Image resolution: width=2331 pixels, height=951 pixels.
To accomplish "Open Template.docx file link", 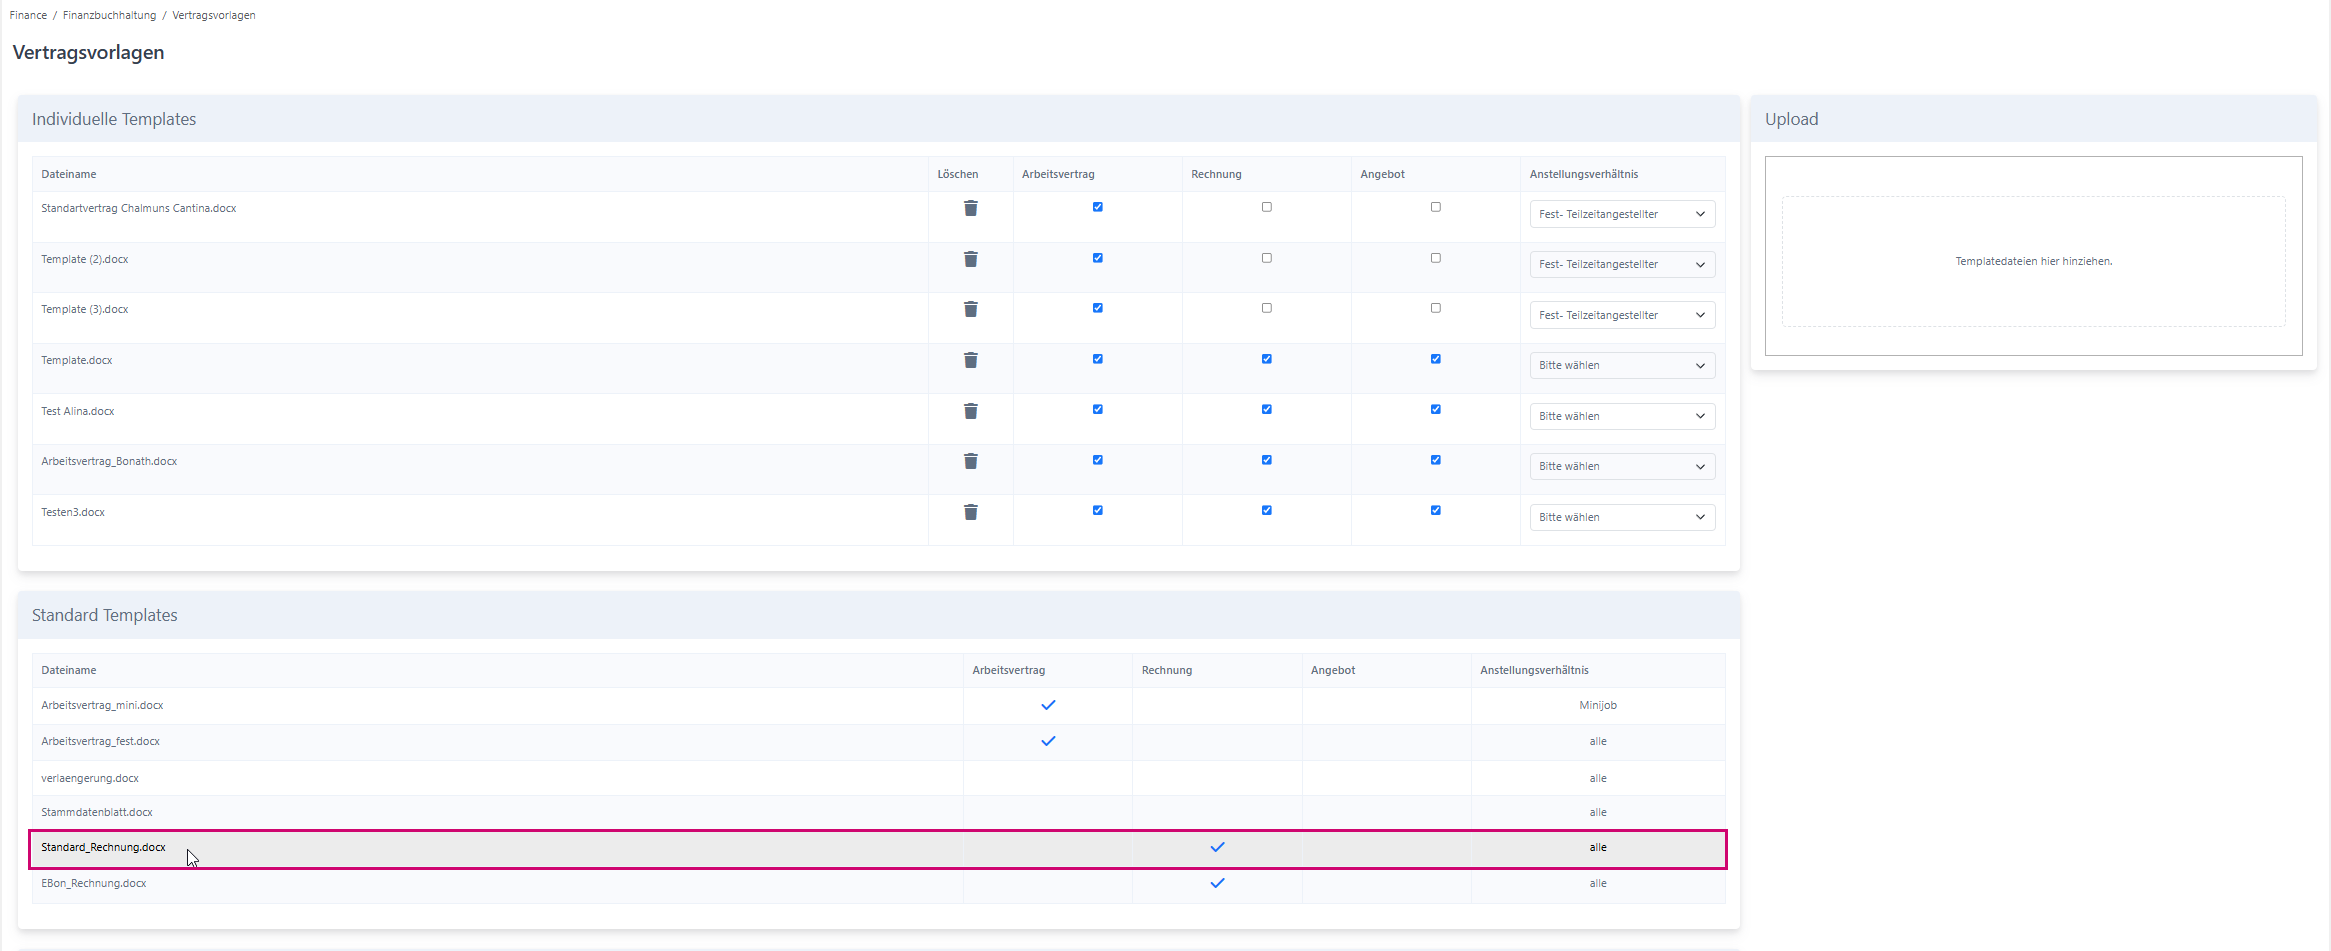I will pyautogui.click(x=77, y=360).
